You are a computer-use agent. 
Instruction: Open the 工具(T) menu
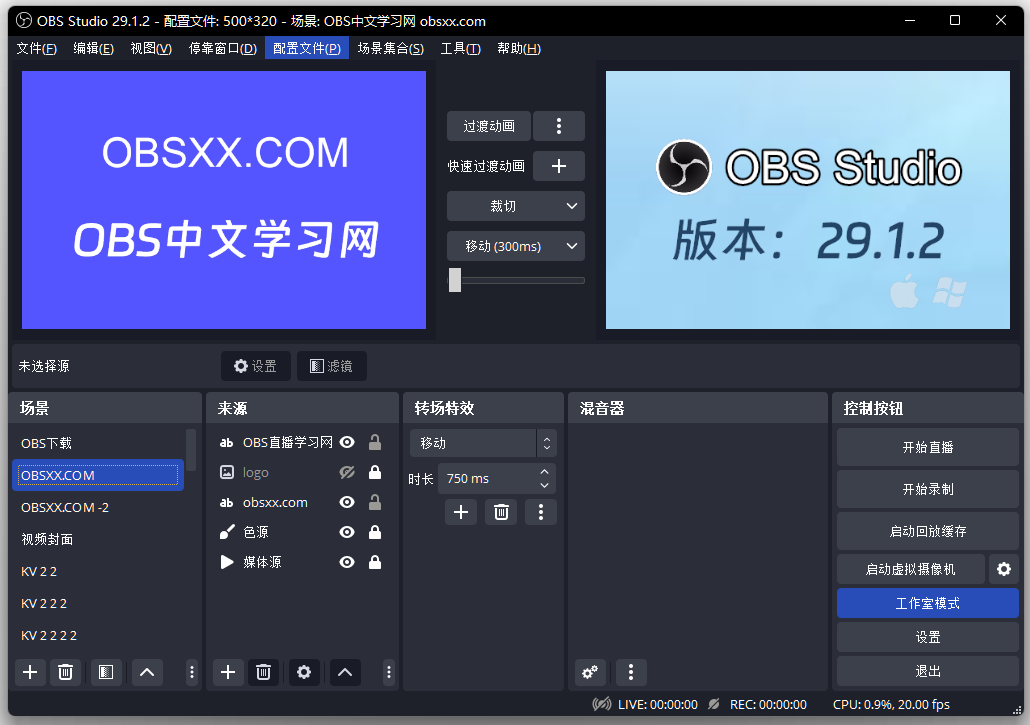click(460, 49)
